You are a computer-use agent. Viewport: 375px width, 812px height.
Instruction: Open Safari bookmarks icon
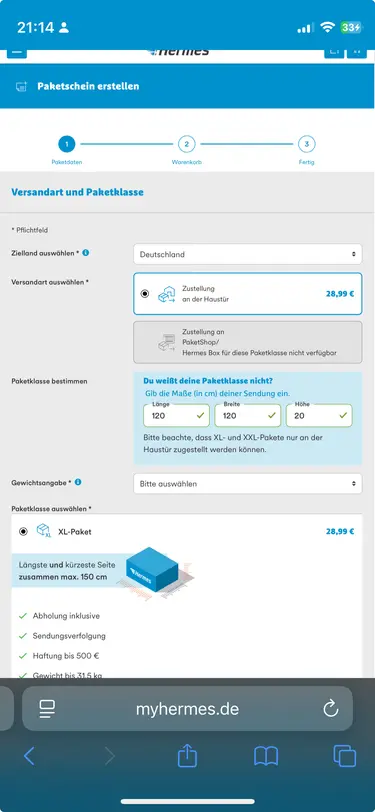pos(266,757)
